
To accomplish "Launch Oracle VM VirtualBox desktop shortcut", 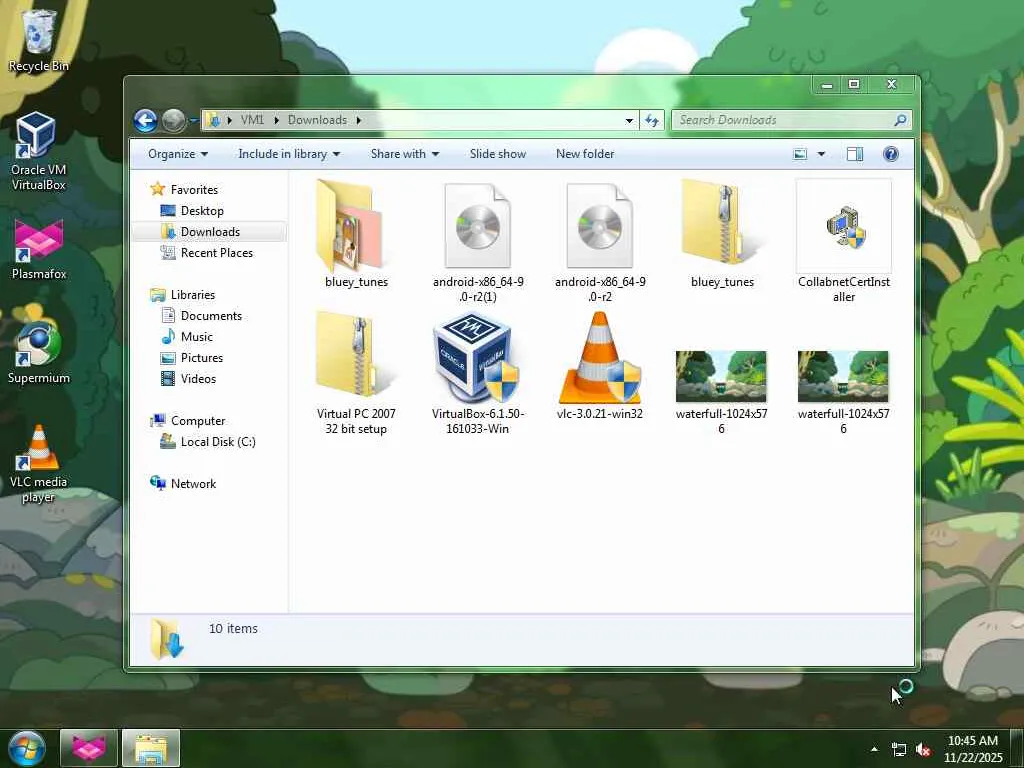I will tap(39, 152).
